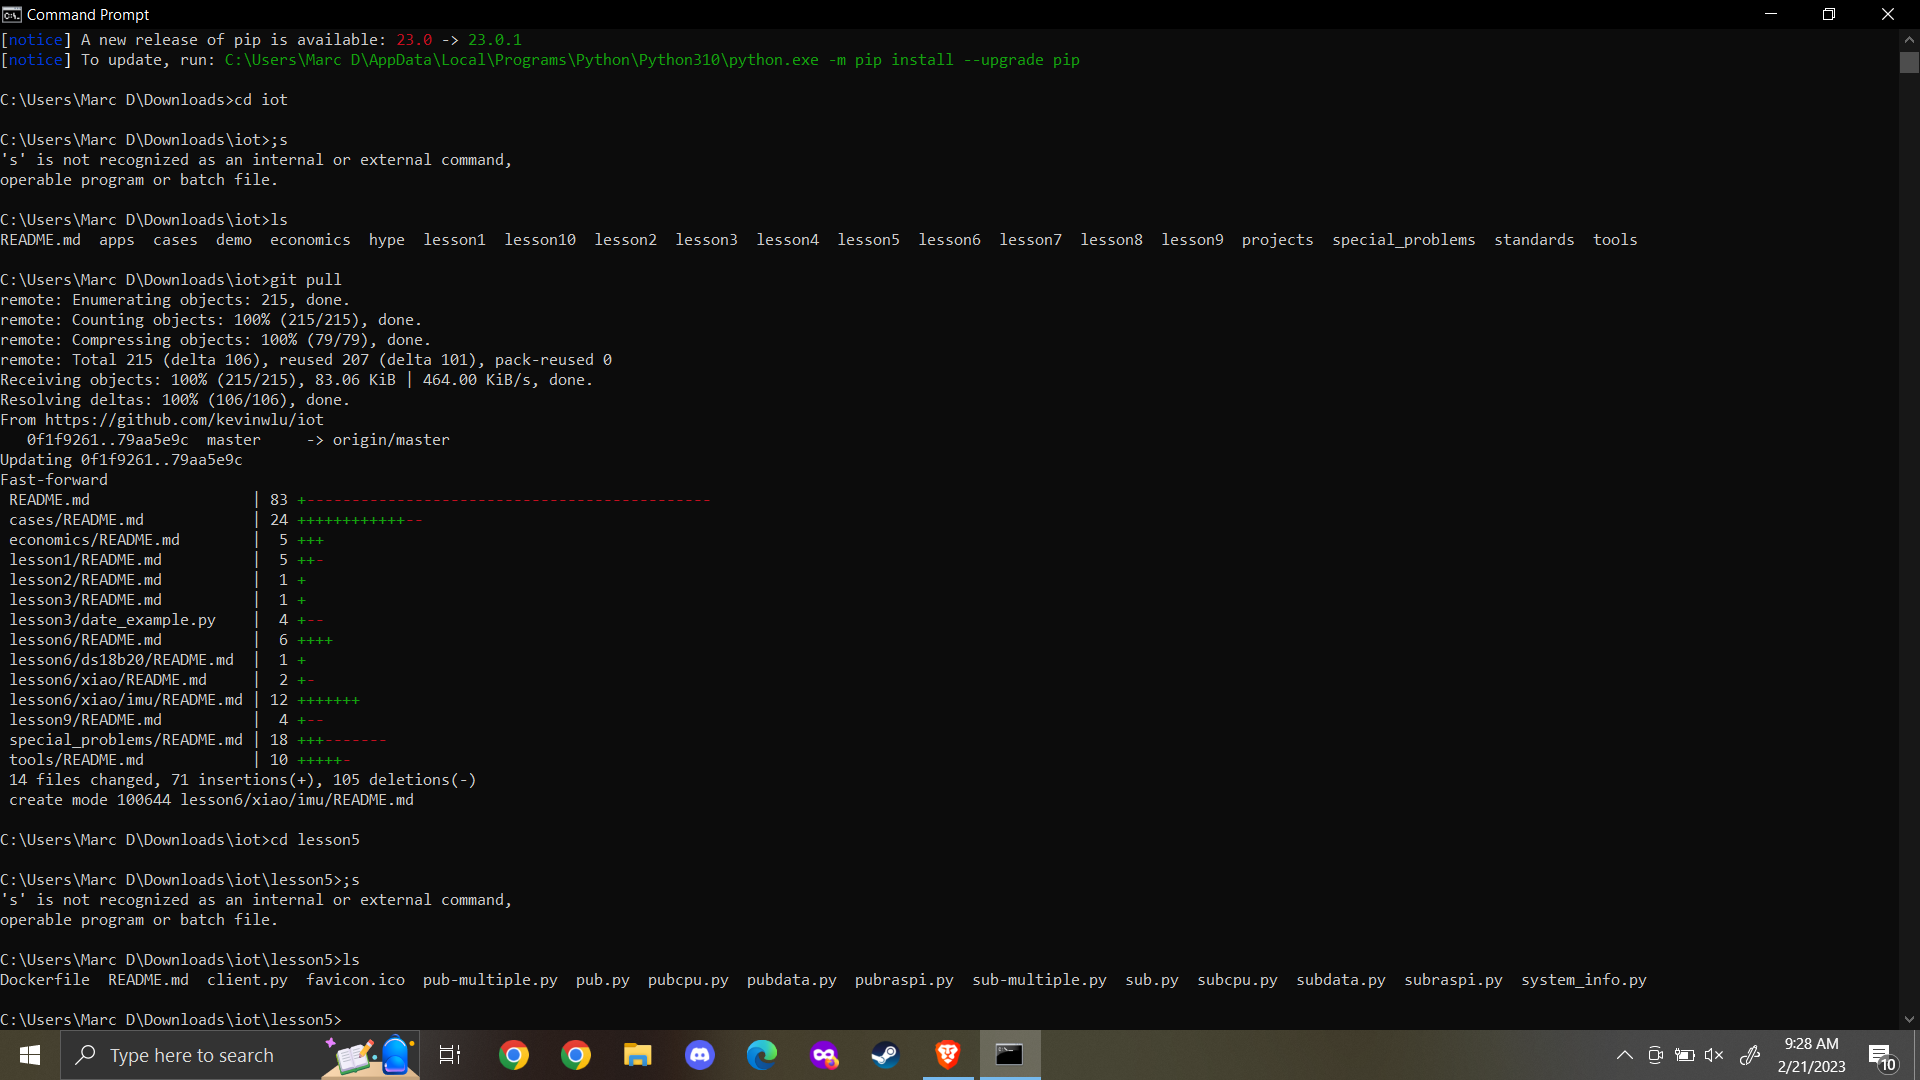
Task: Open the Start menu
Action: [x=29, y=1055]
